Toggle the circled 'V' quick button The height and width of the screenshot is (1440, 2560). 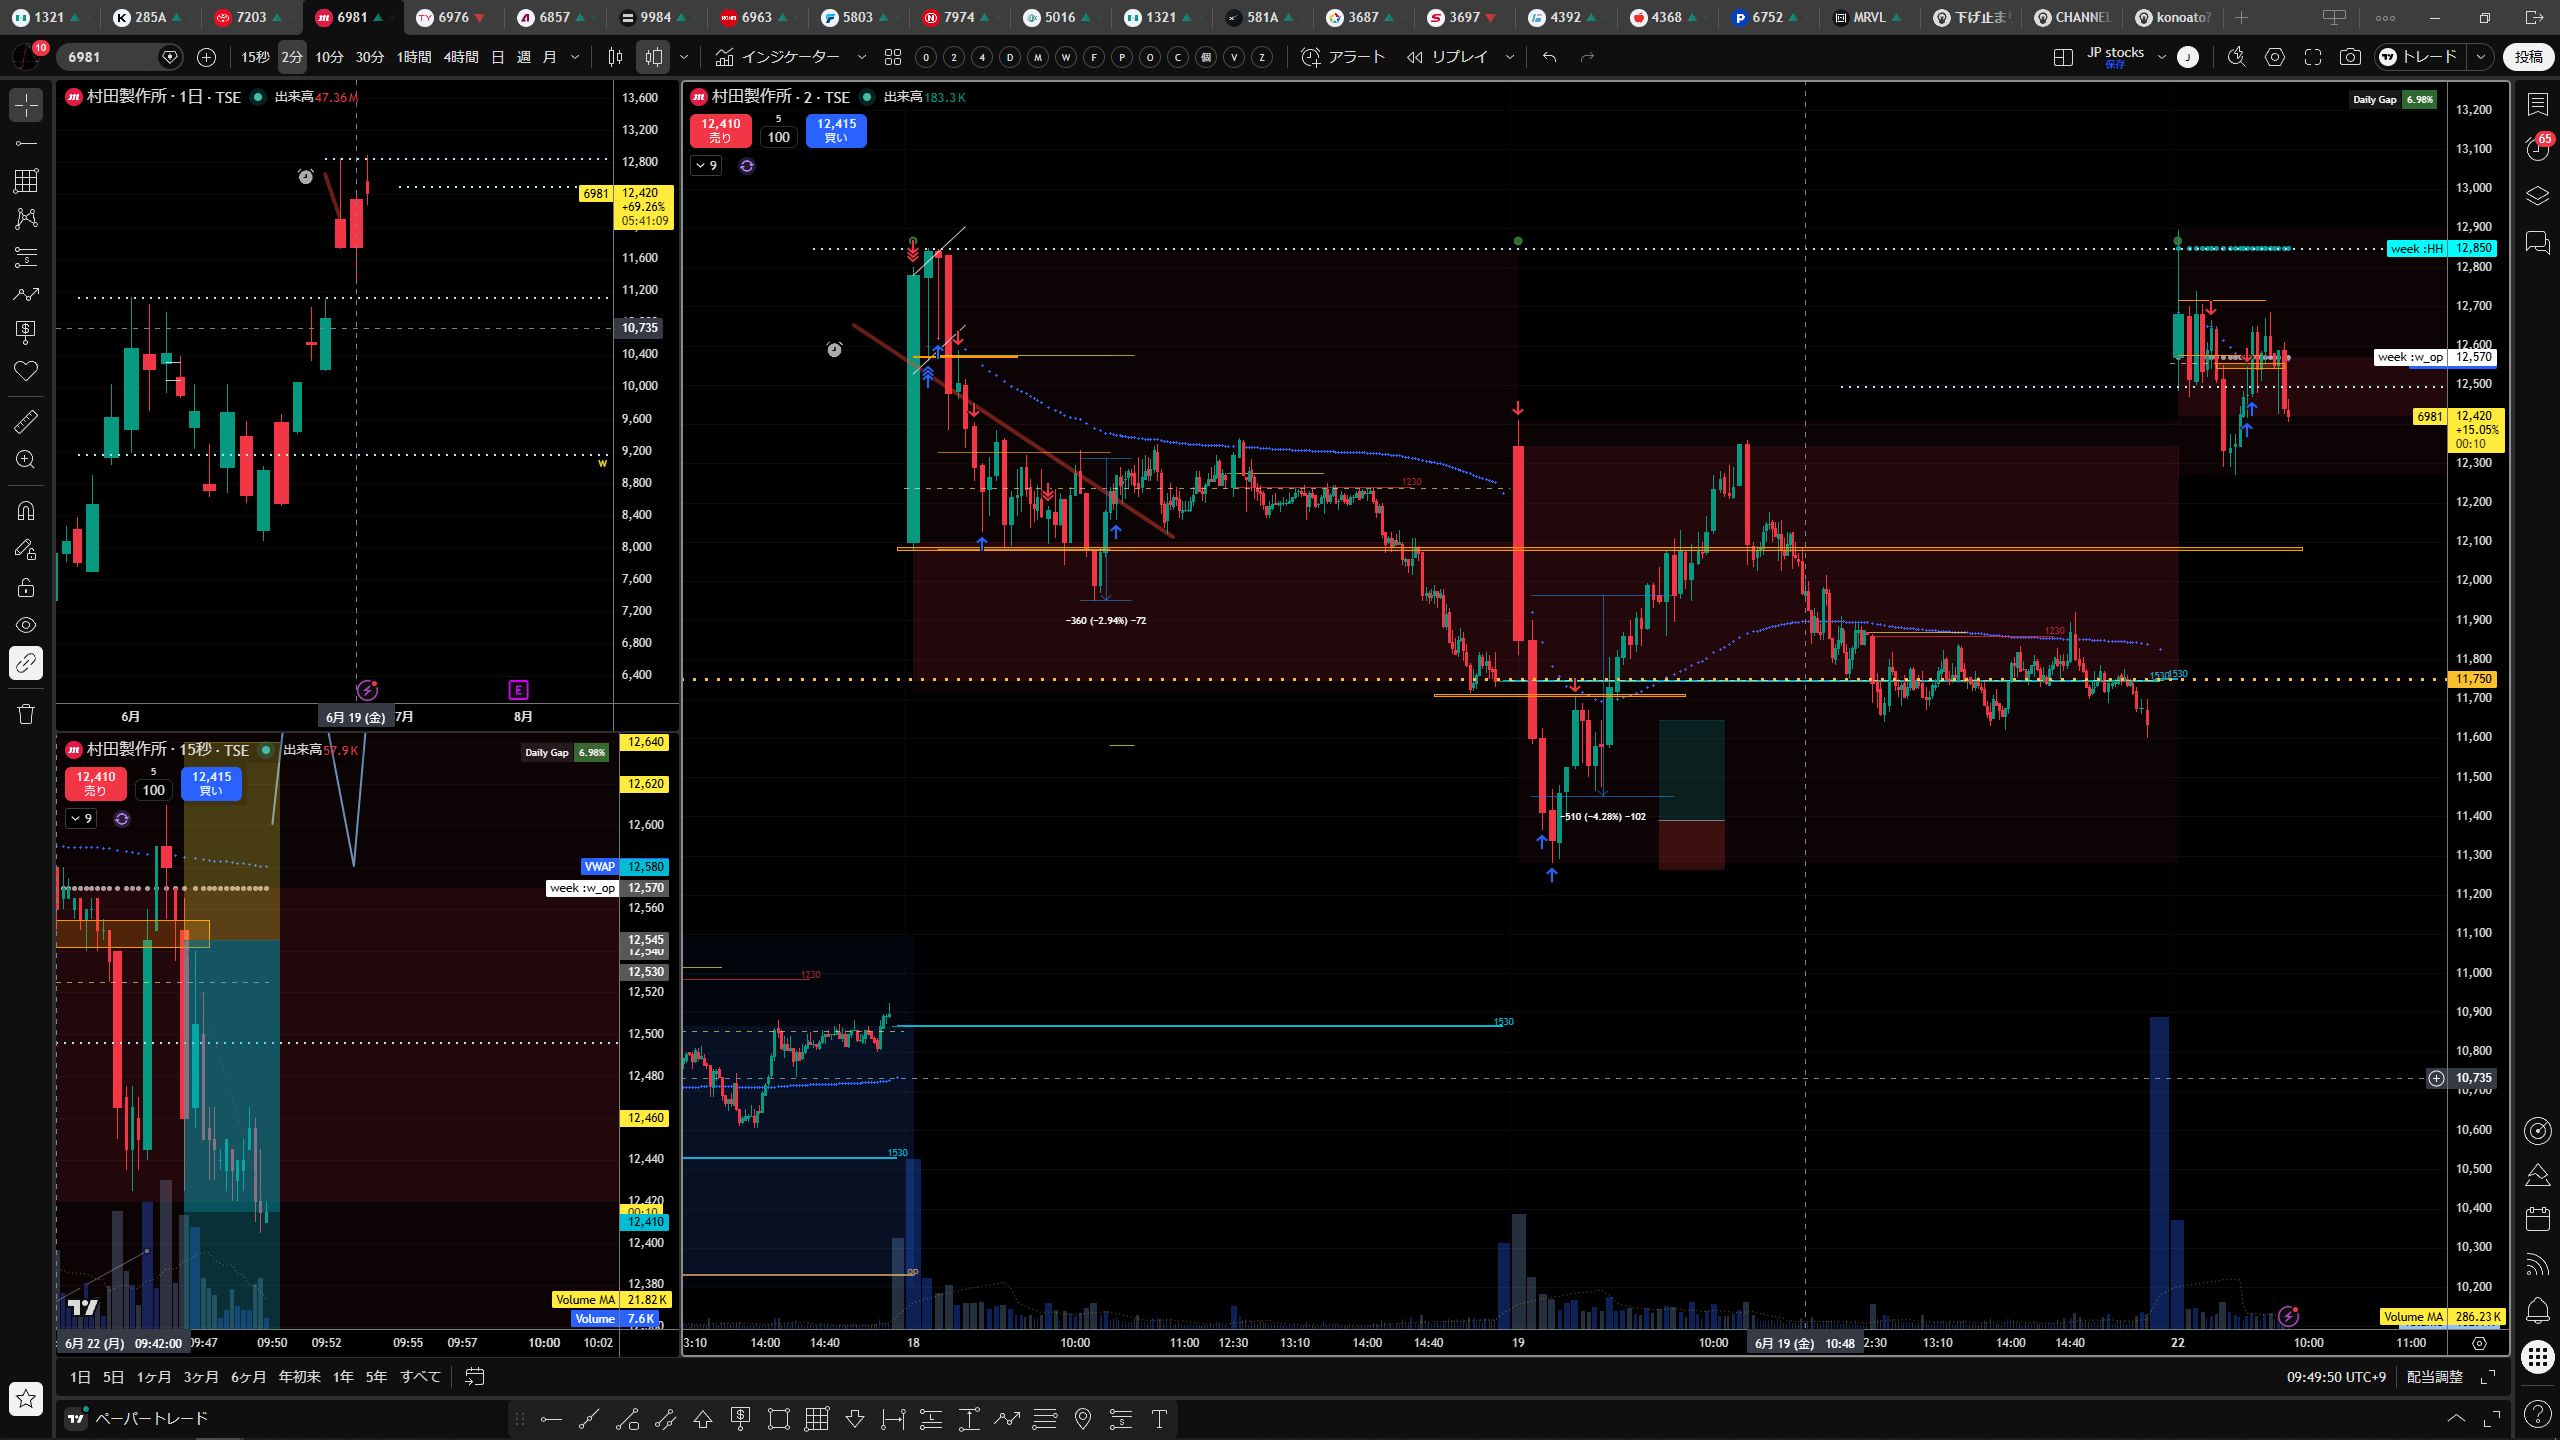pos(1234,57)
